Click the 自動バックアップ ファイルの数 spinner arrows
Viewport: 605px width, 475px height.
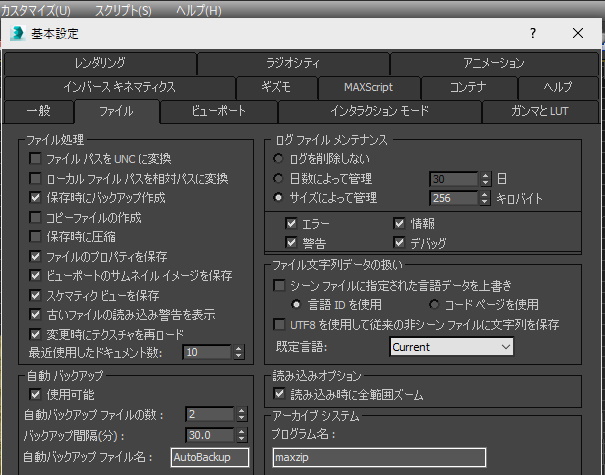click(x=242, y=414)
